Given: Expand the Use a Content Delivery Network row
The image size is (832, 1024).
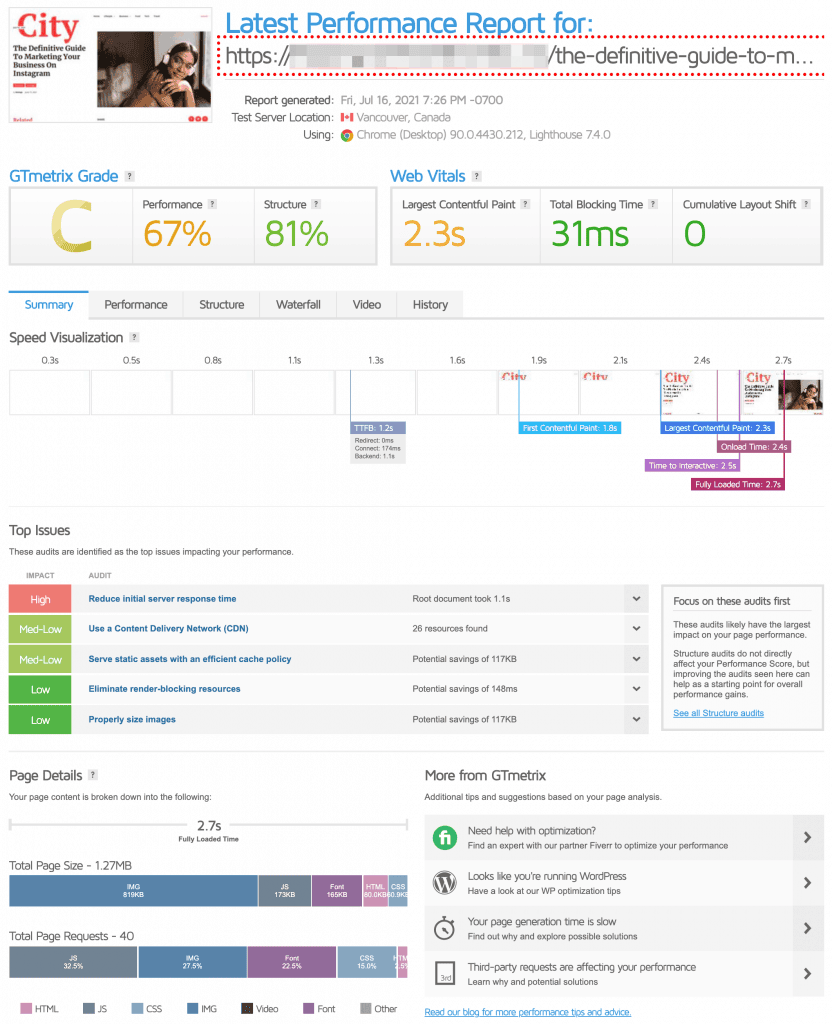Looking at the screenshot, I should point(634,629).
